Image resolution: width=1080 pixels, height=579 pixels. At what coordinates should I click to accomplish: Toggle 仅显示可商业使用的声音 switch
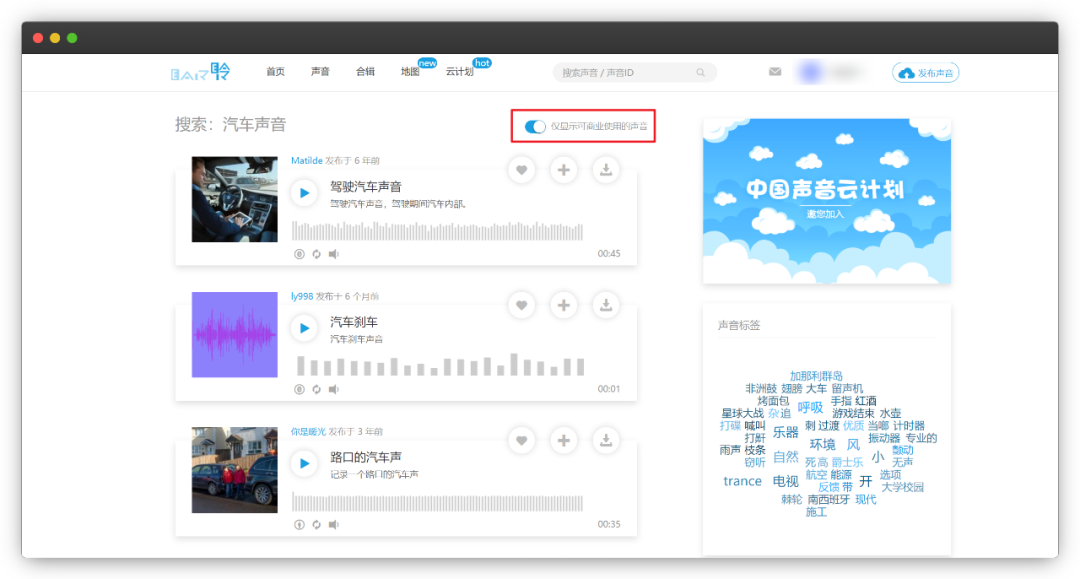point(534,127)
